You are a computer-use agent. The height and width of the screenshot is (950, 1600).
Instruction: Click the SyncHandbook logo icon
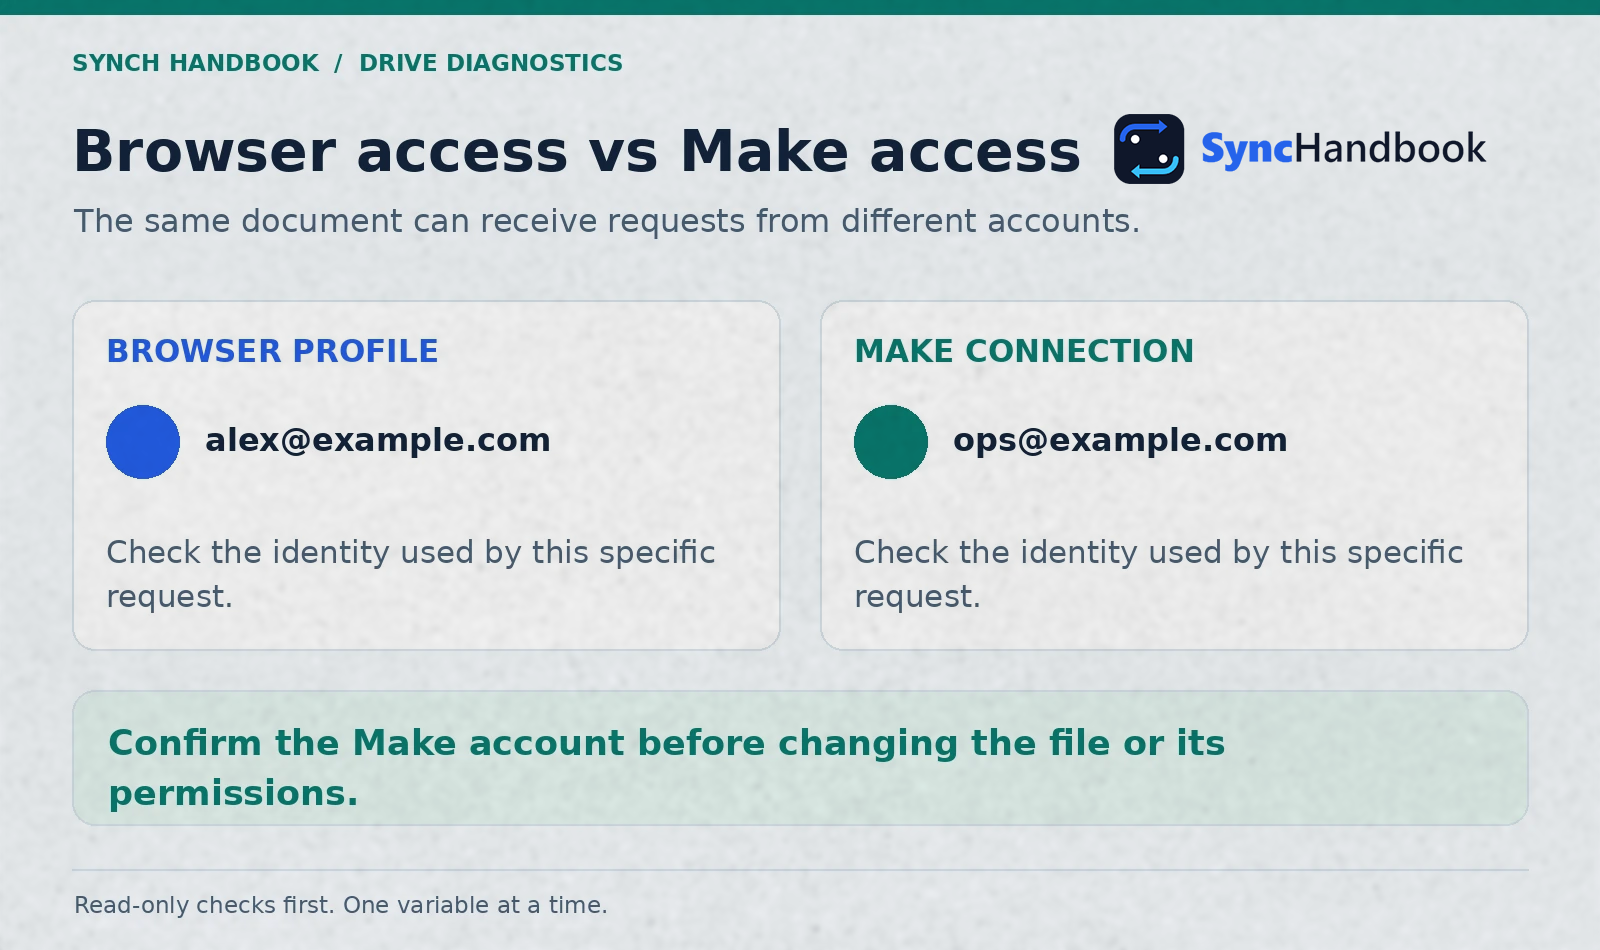[x=1149, y=149]
